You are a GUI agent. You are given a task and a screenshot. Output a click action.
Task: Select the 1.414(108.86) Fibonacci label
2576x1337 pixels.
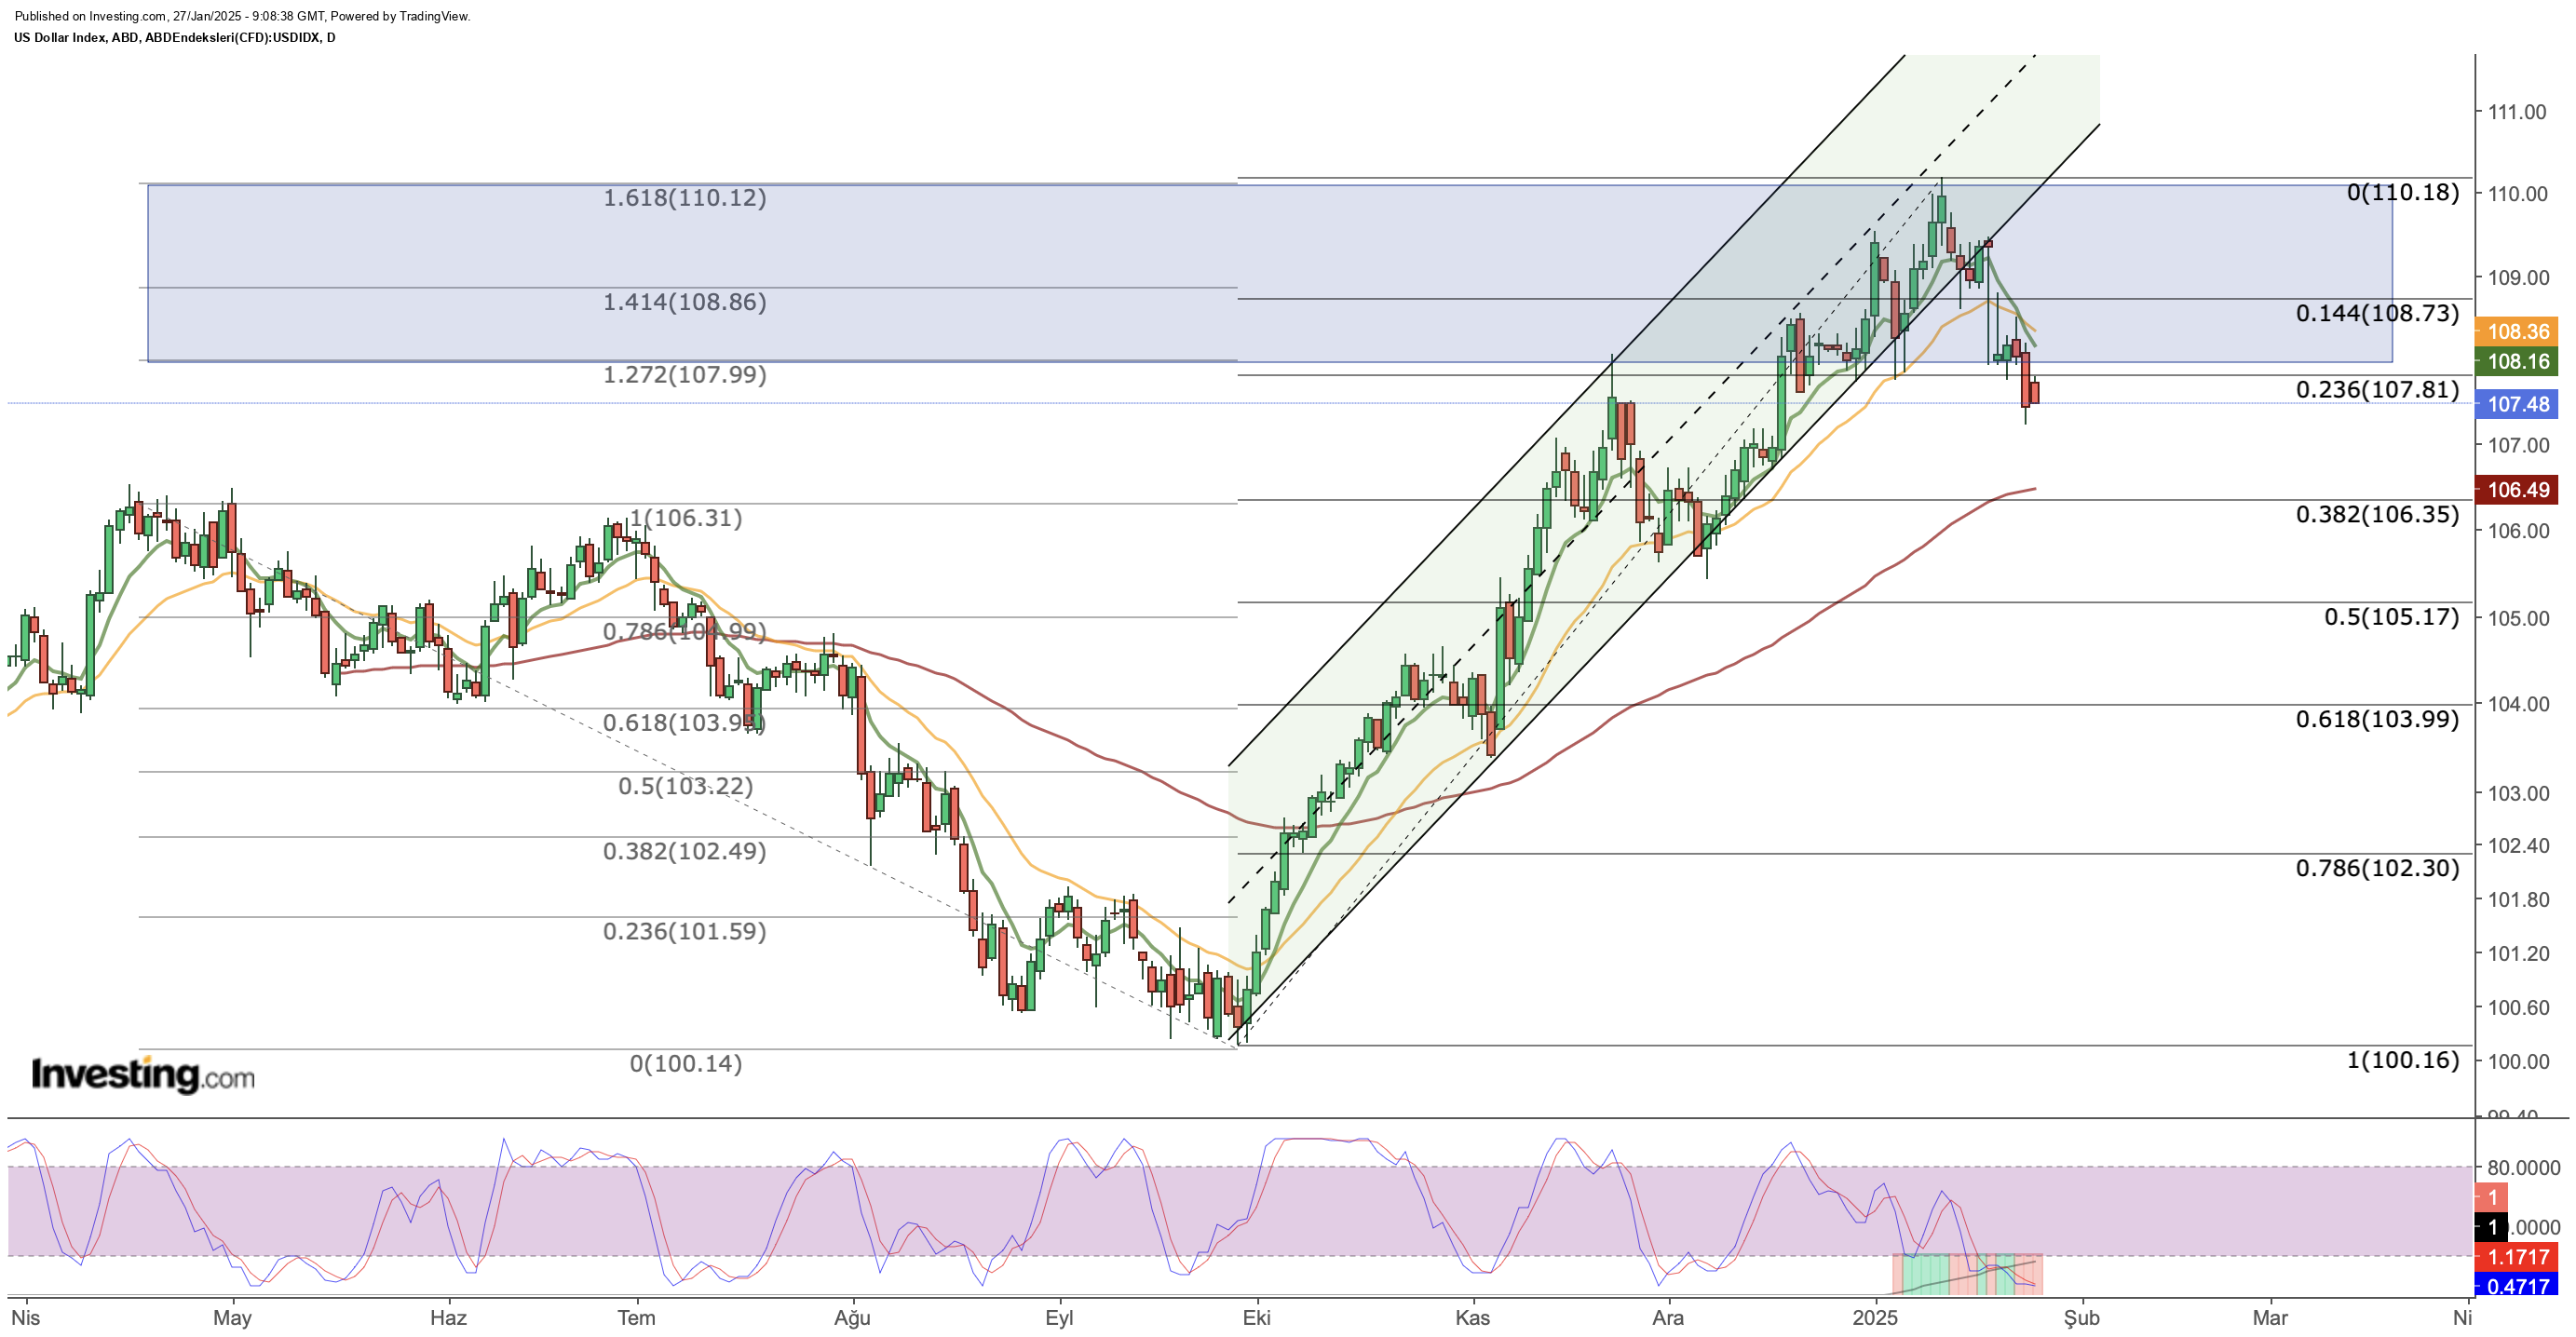(684, 302)
